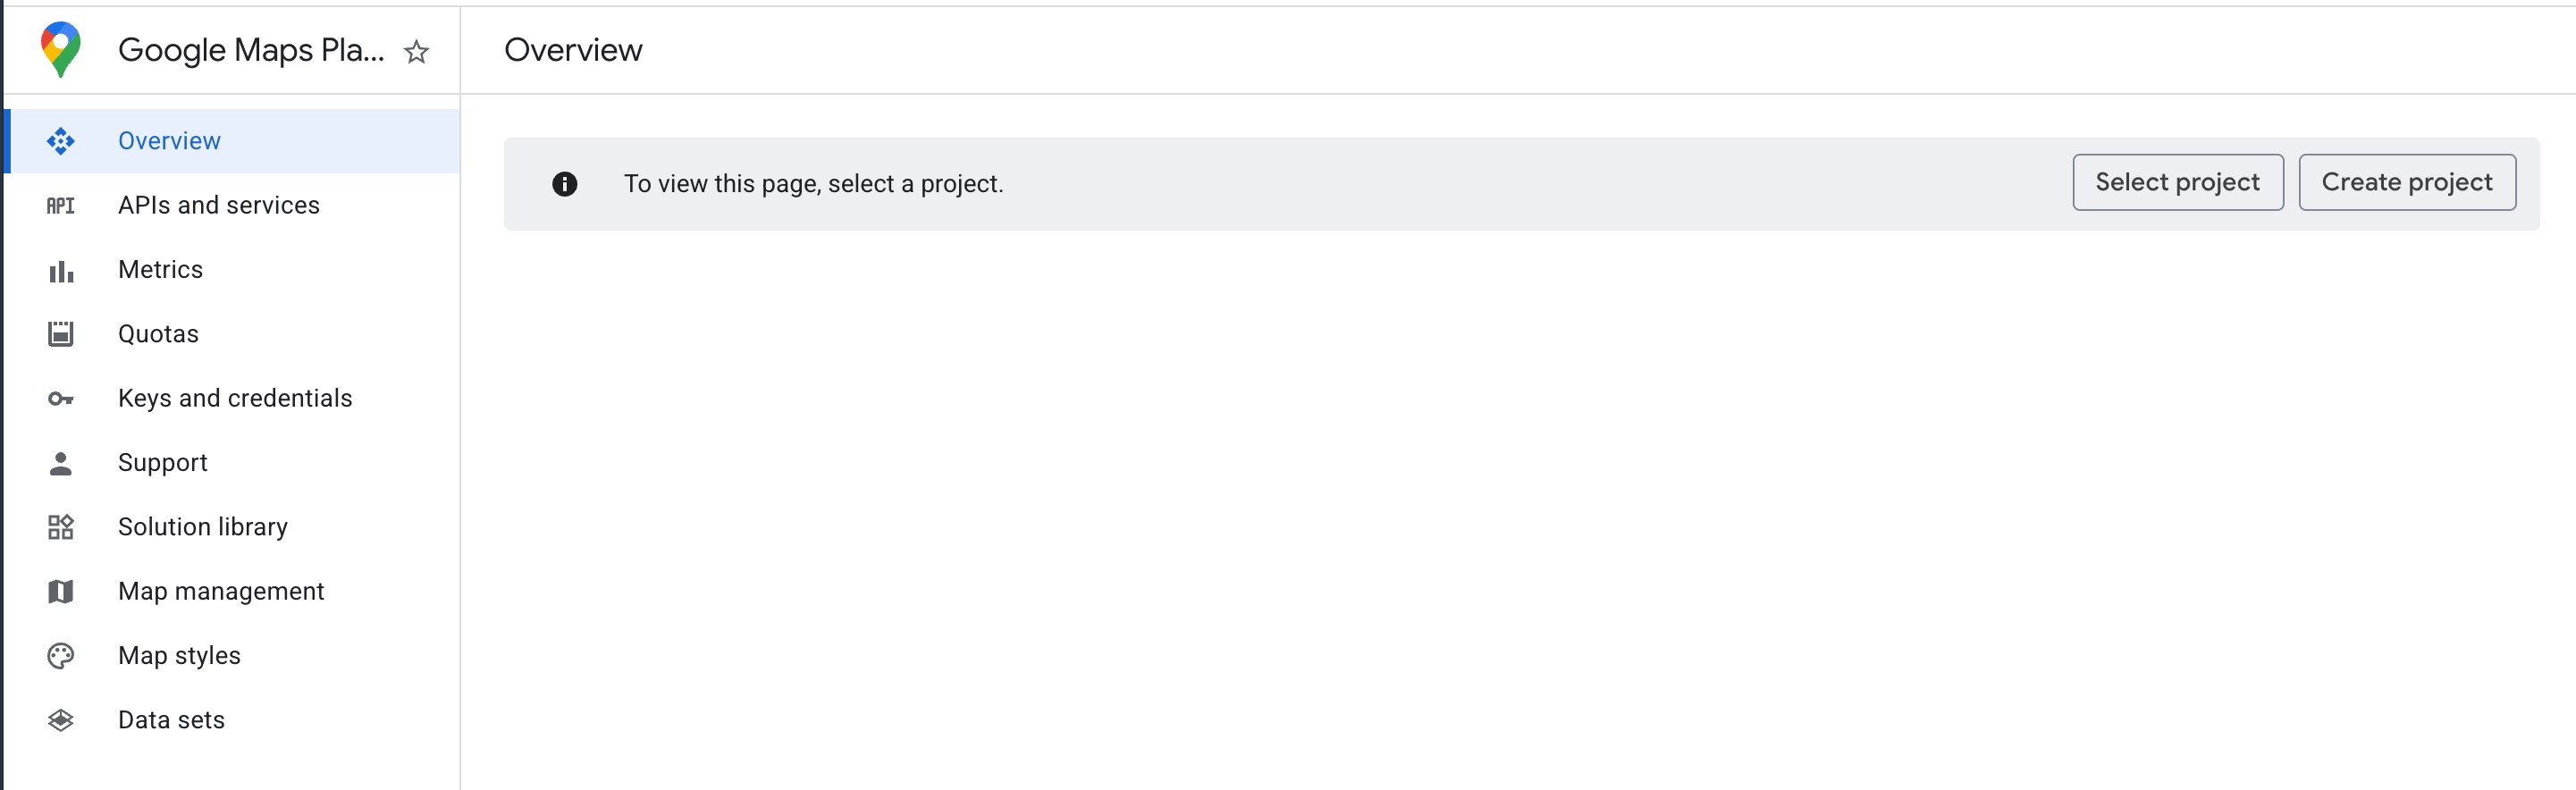Screen dimensions: 2576x790
Task: Open APIs and services page
Action: pos(218,205)
